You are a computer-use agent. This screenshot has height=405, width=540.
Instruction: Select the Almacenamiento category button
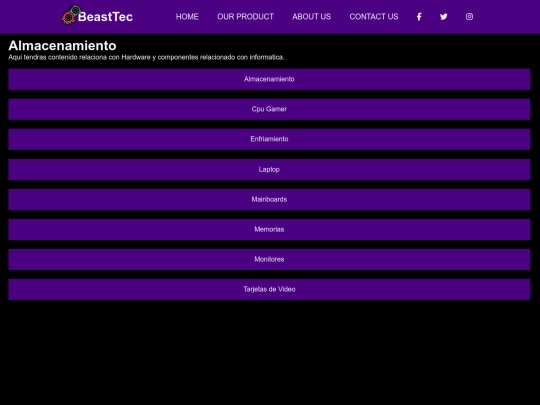tap(269, 79)
